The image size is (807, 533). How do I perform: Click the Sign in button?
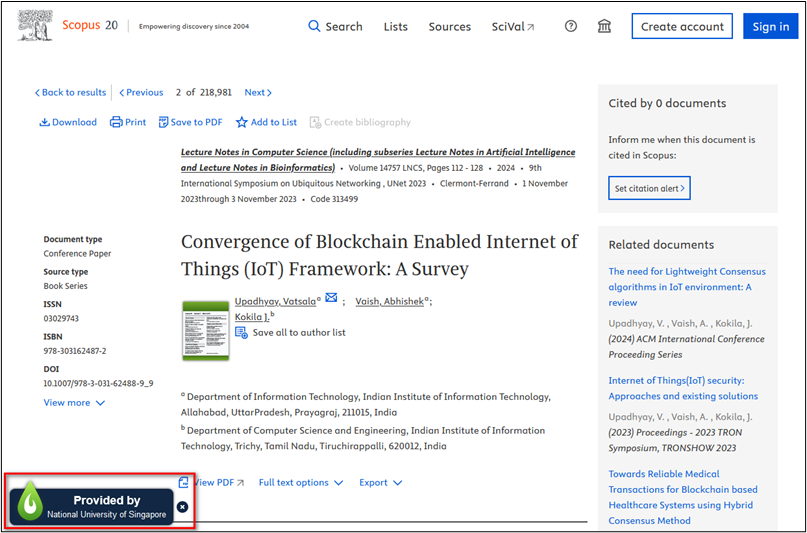coord(770,26)
